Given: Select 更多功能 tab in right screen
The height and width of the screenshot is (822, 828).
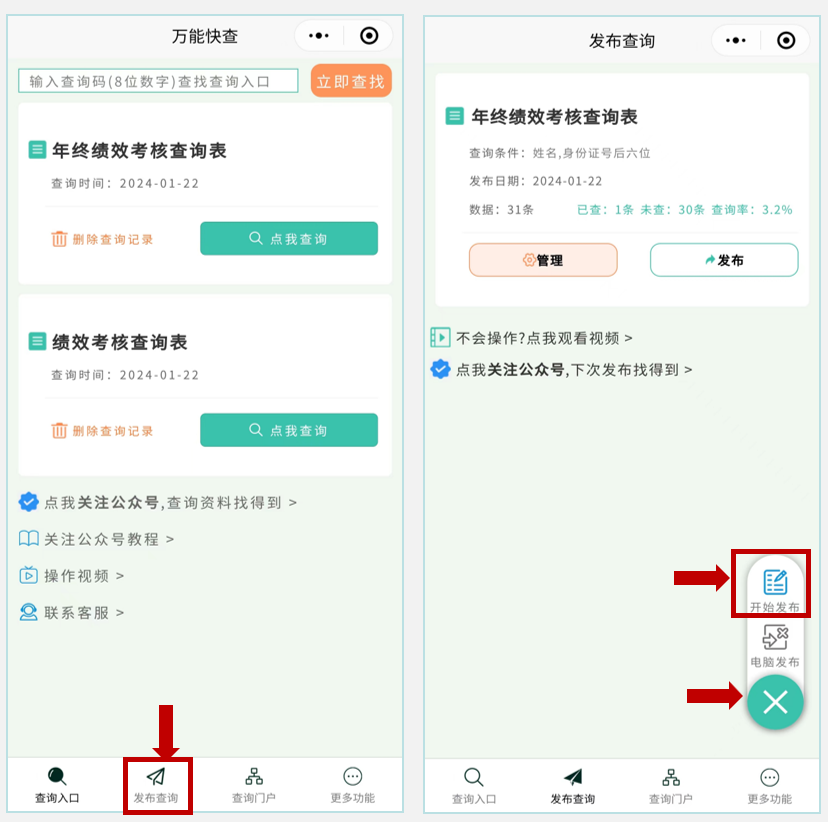Looking at the screenshot, I should 769,786.
